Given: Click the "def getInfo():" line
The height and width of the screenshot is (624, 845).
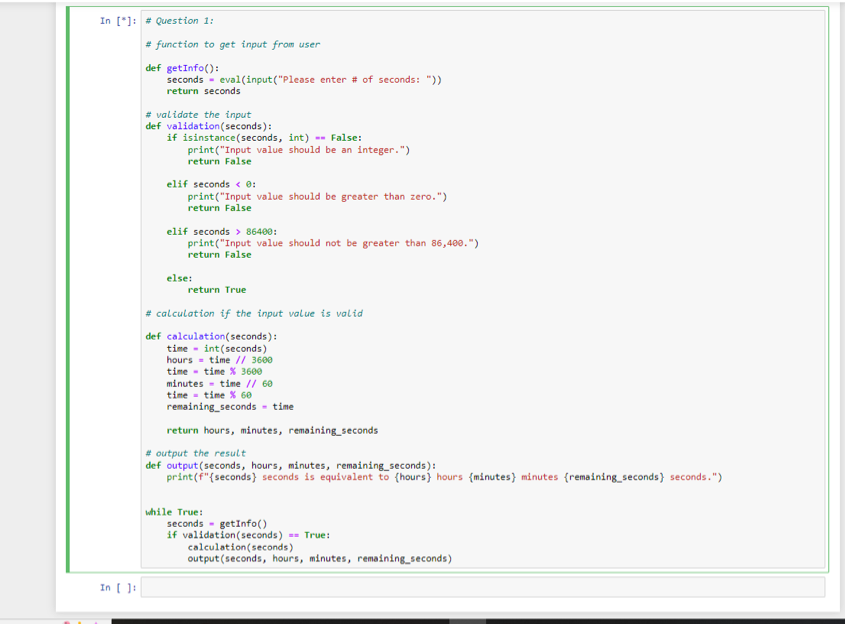Looking at the screenshot, I should click(182, 68).
